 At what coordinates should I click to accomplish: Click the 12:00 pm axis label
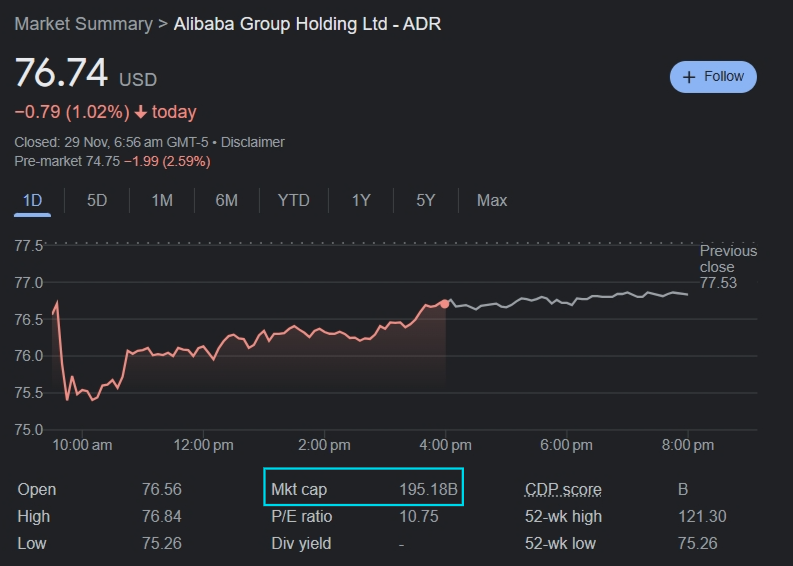click(203, 445)
